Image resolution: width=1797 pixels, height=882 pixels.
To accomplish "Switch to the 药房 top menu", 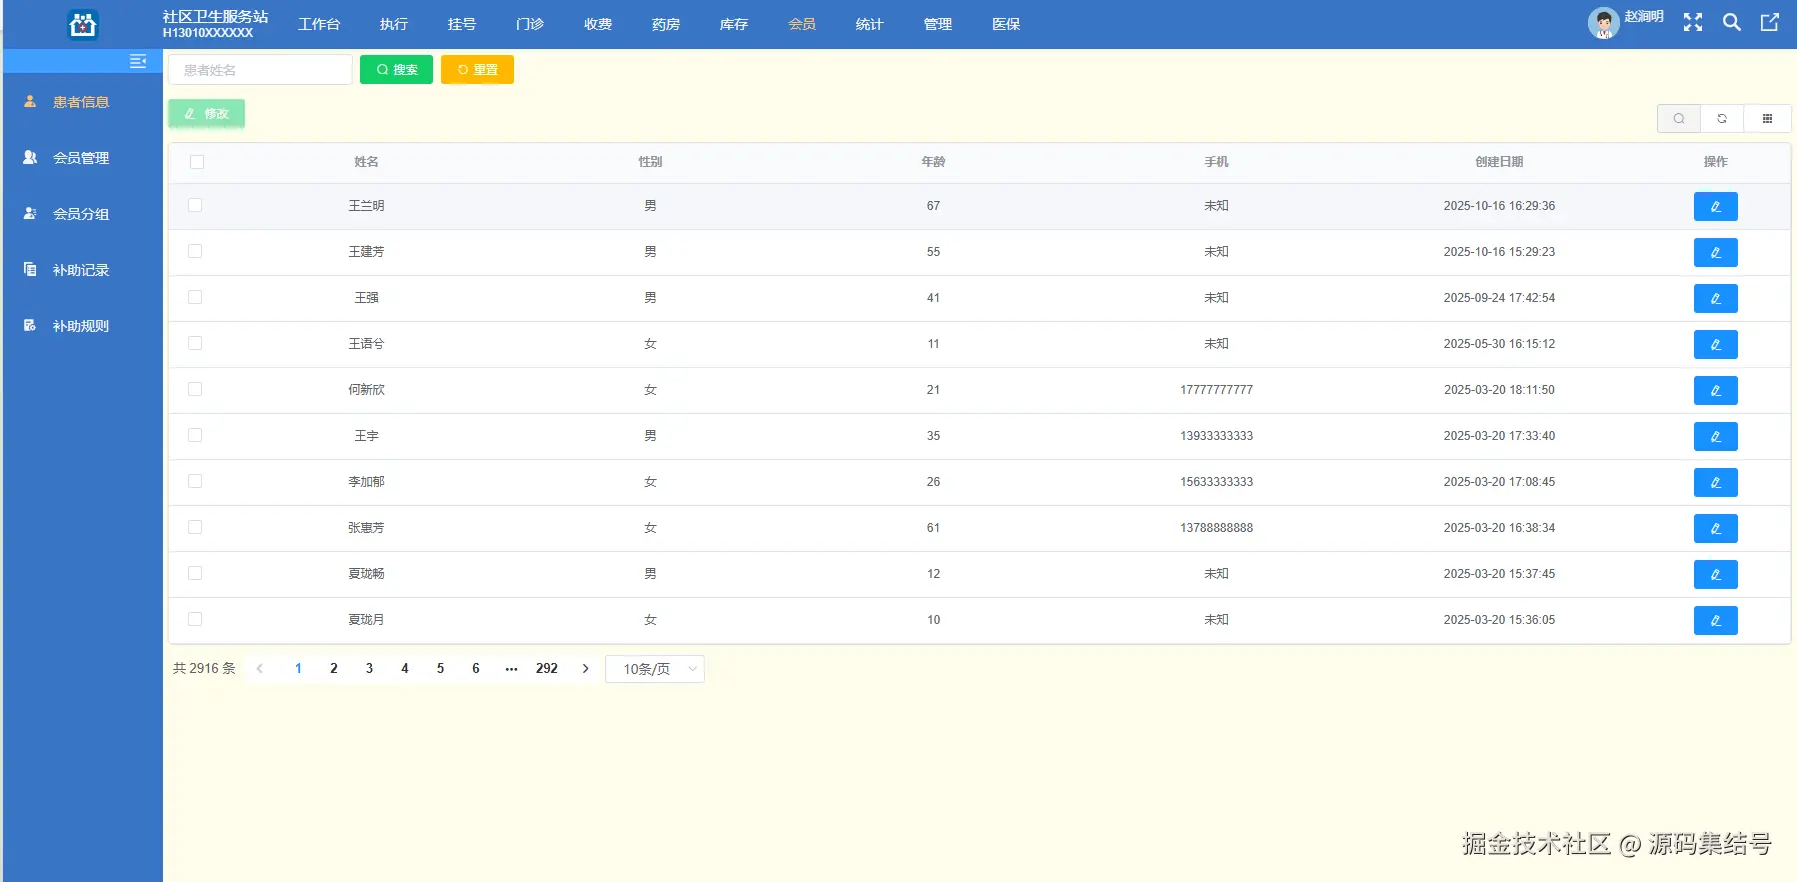I will [666, 24].
